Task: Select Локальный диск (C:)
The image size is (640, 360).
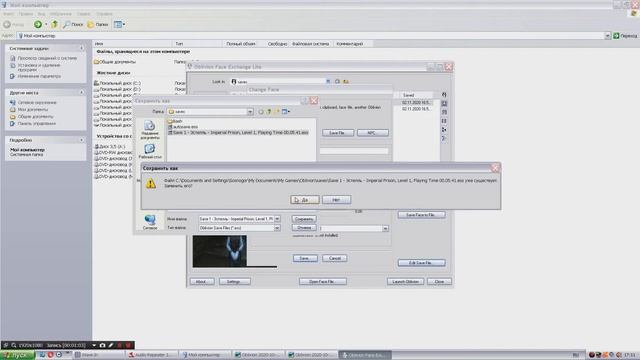Action: point(117,83)
